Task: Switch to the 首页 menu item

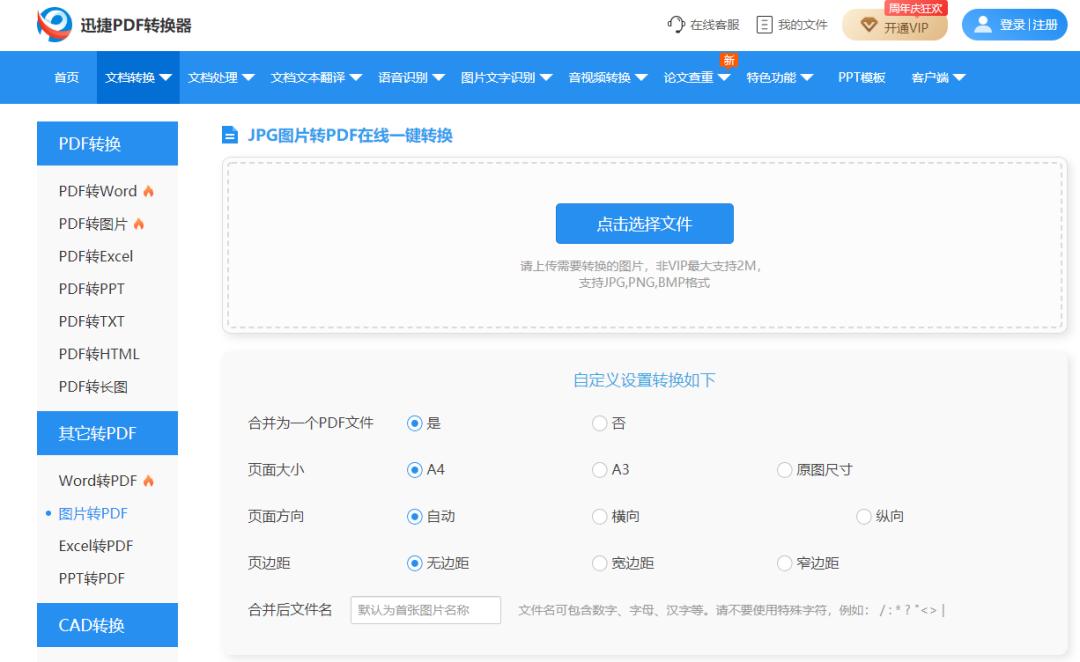Action: click(65, 77)
